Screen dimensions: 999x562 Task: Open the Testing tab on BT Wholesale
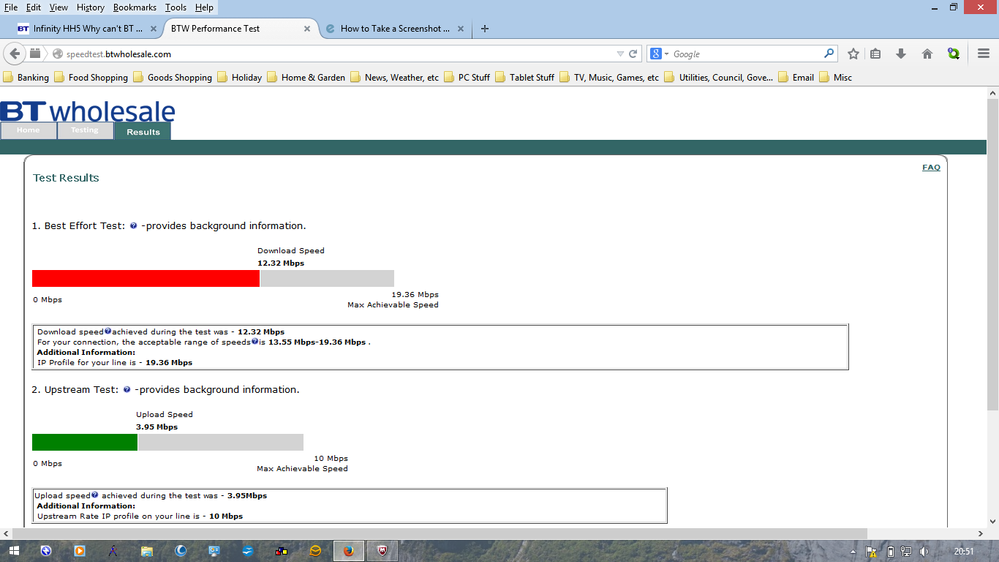[x=85, y=131]
